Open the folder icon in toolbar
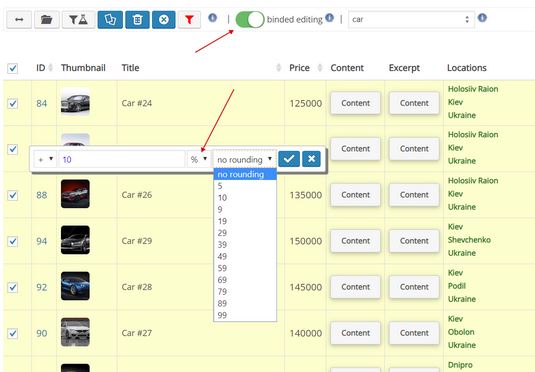535x372 pixels. point(47,19)
